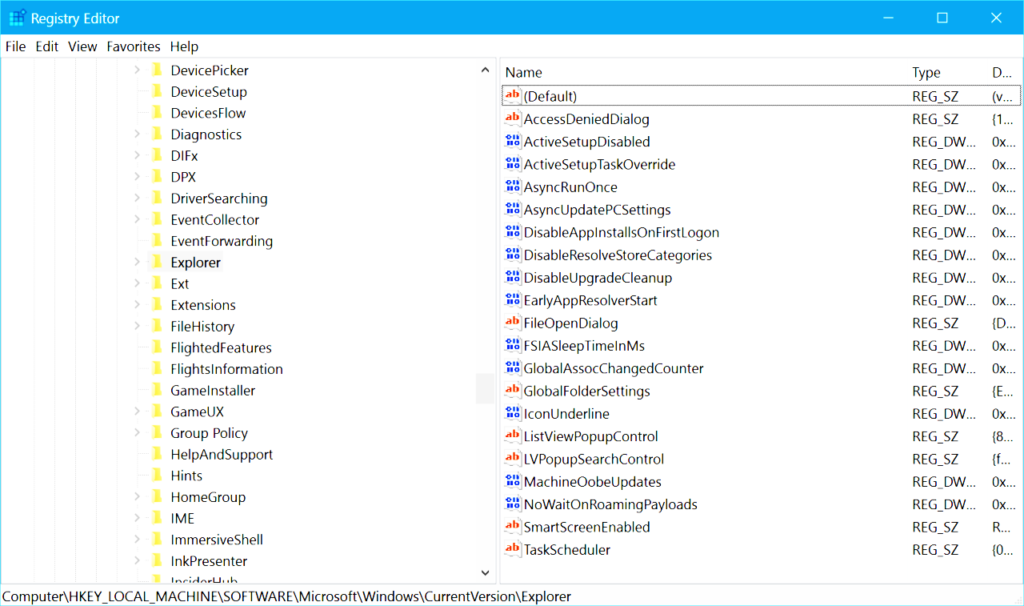Click the string icon of FileOpenDialog
Screen dimensions: 1024x606
click(x=513, y=323)
